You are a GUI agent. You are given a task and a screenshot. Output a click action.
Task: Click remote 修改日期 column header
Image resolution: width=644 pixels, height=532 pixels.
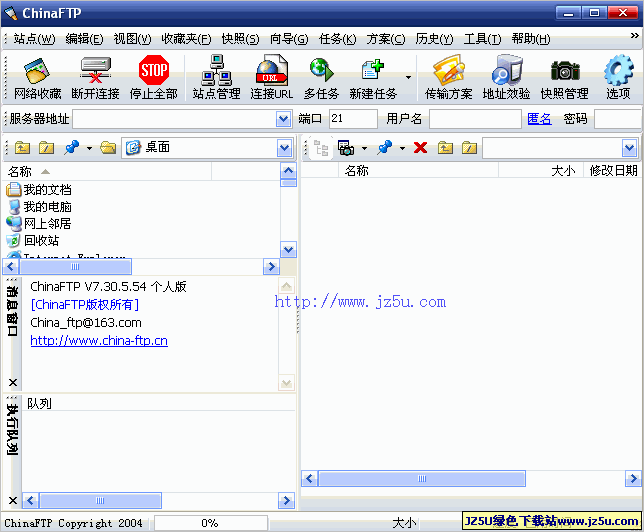tap(613, 170)
